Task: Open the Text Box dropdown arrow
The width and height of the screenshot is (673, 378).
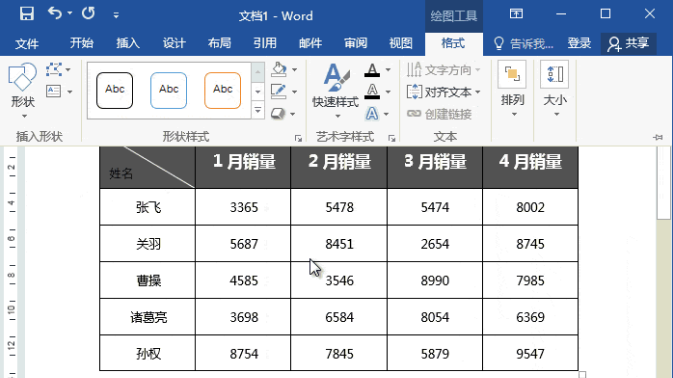Action: pos(70,92)
